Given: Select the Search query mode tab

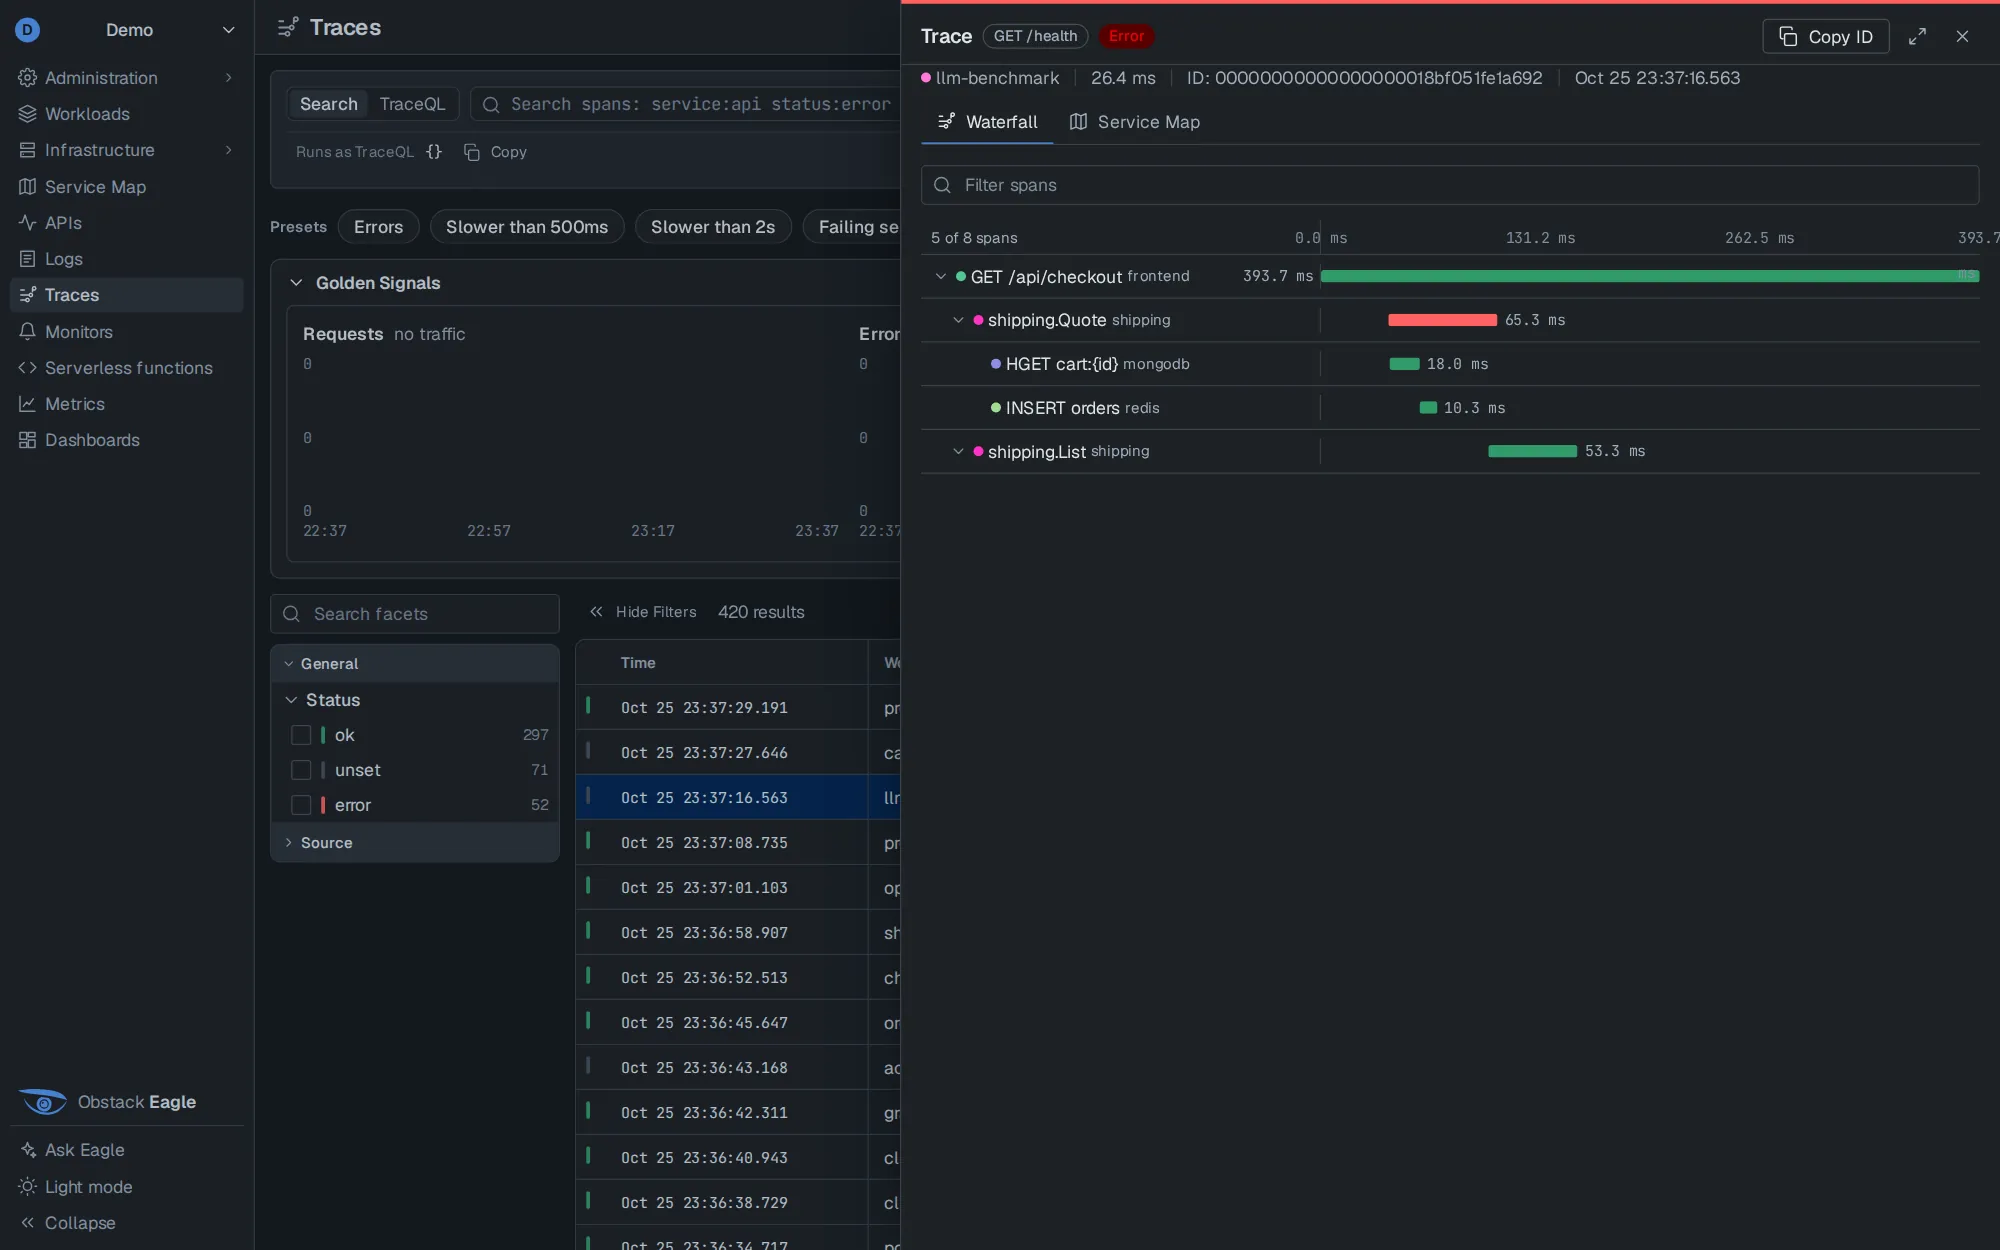Looking at the screenshot, I should pyautogui.click(x=328, y=104).
